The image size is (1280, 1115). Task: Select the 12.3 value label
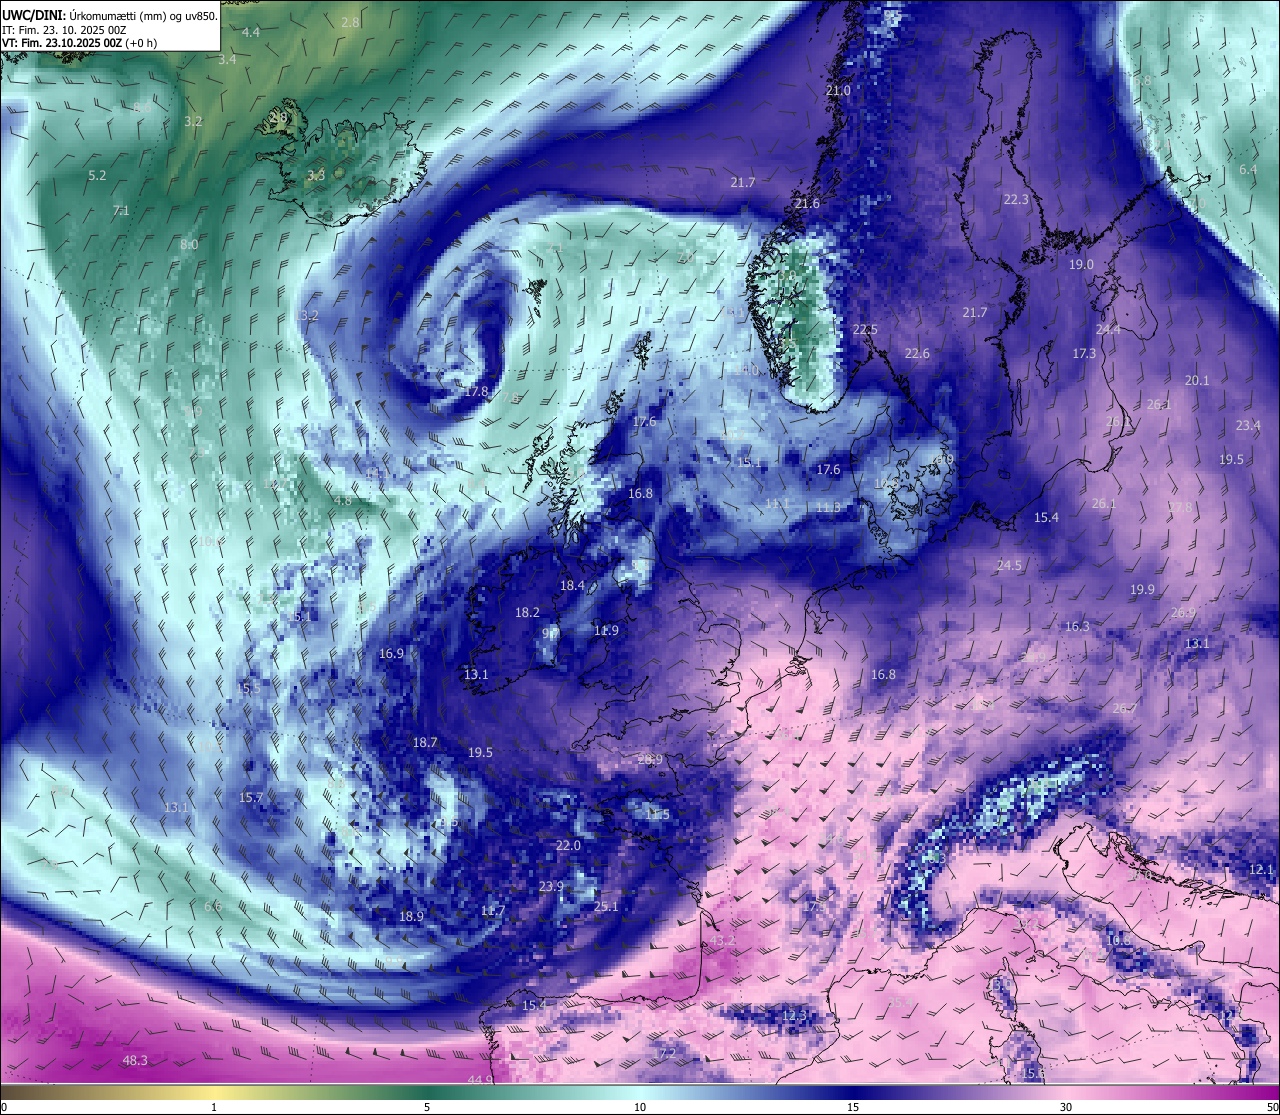[x=794, y=1016]
